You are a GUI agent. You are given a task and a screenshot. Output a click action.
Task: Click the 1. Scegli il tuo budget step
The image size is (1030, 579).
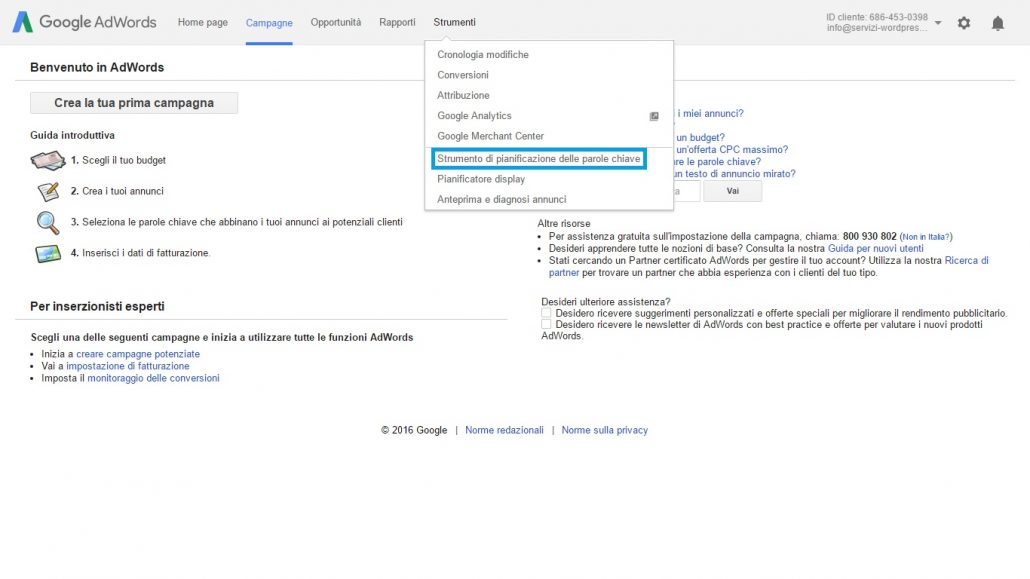[x=118, y=160]
